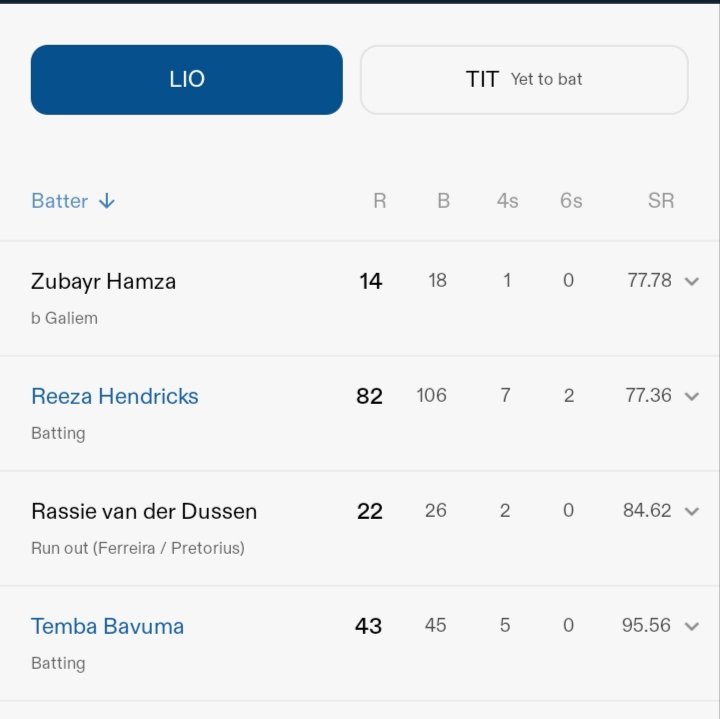Click the SR strike rate header
Viewport: 720px width, 719px height.
pyautogui.click(x=660, y=201)
